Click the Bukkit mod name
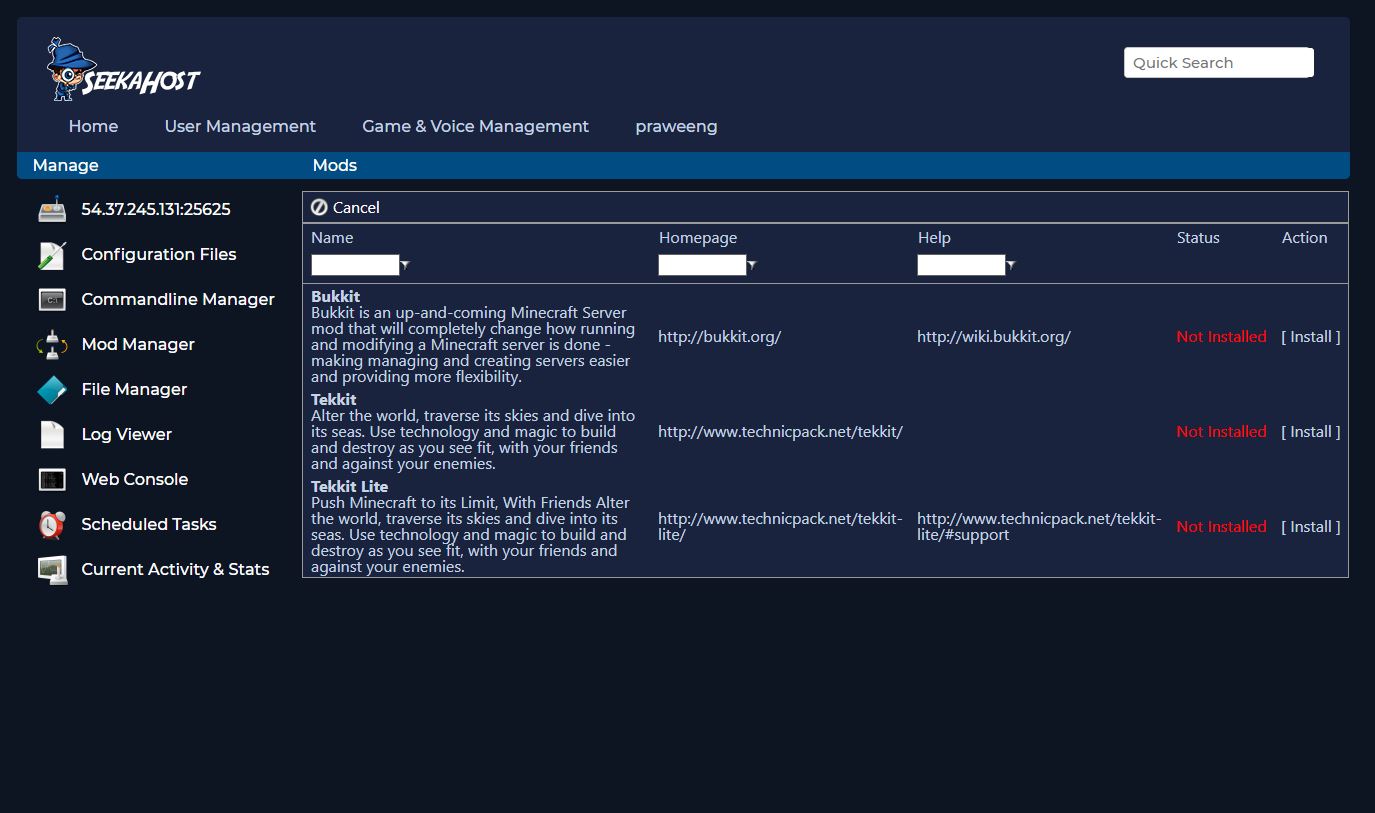The width and height of the screenshot is (1375, 813). (x=335, y=297)
